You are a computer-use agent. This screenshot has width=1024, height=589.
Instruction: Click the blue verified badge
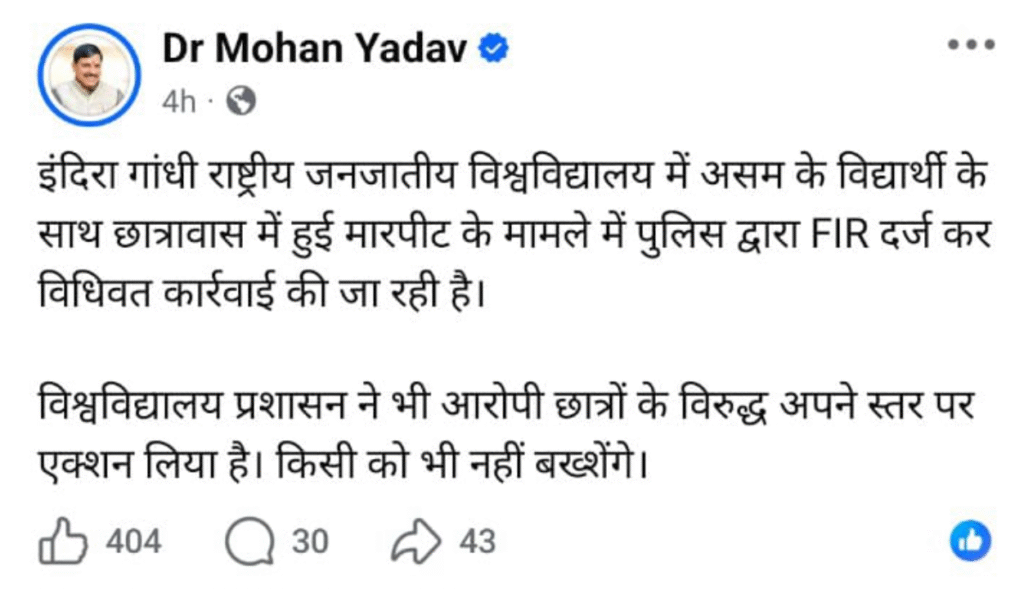pyautogui.click(x=495, y=48)
